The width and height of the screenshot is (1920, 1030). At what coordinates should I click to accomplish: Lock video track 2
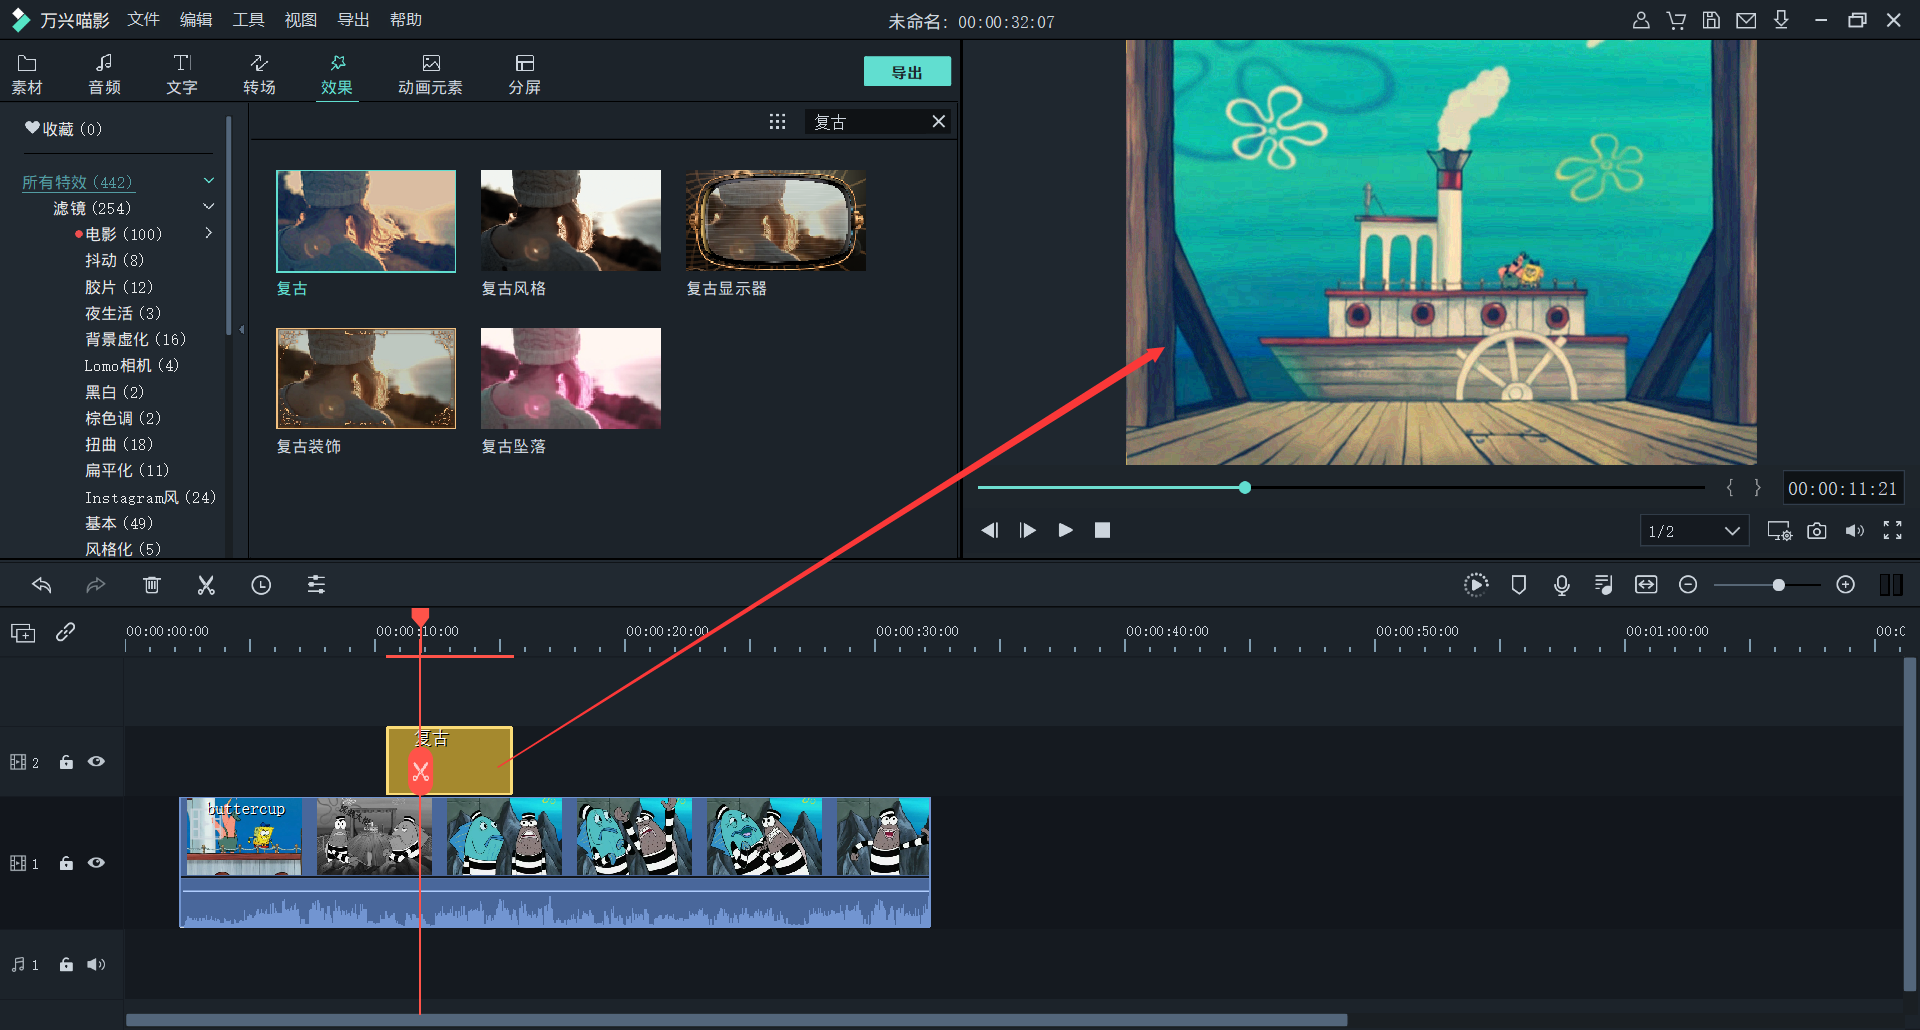(66, 762)
